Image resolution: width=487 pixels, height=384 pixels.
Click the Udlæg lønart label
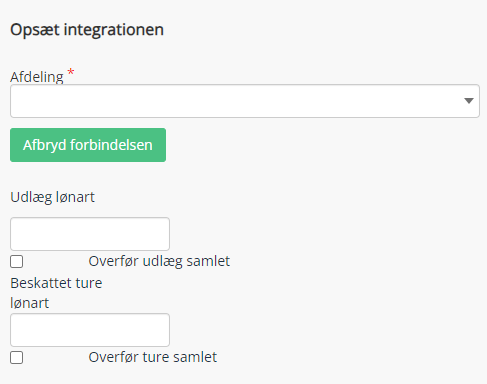coord(53,197)
